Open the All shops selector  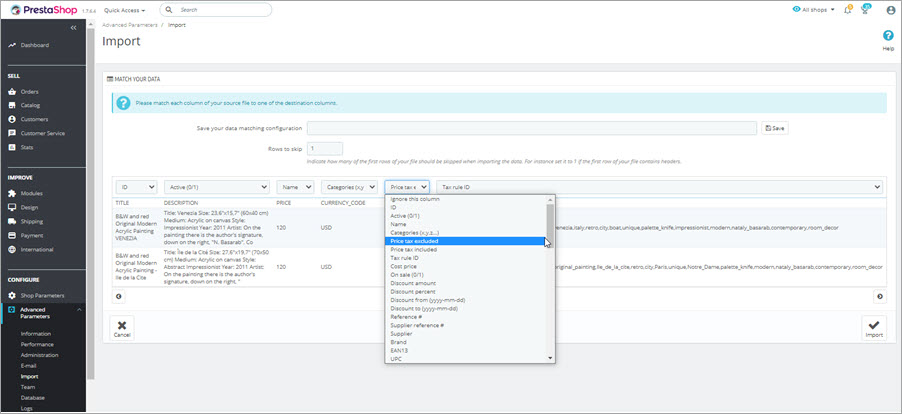click(x=813, y=10)
